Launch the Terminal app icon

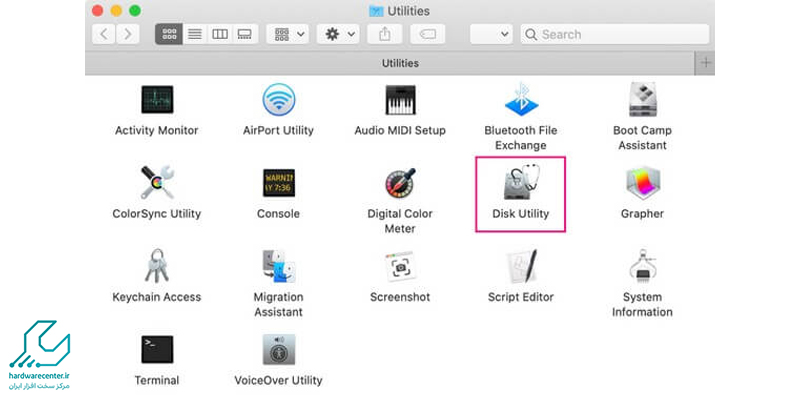157,349
